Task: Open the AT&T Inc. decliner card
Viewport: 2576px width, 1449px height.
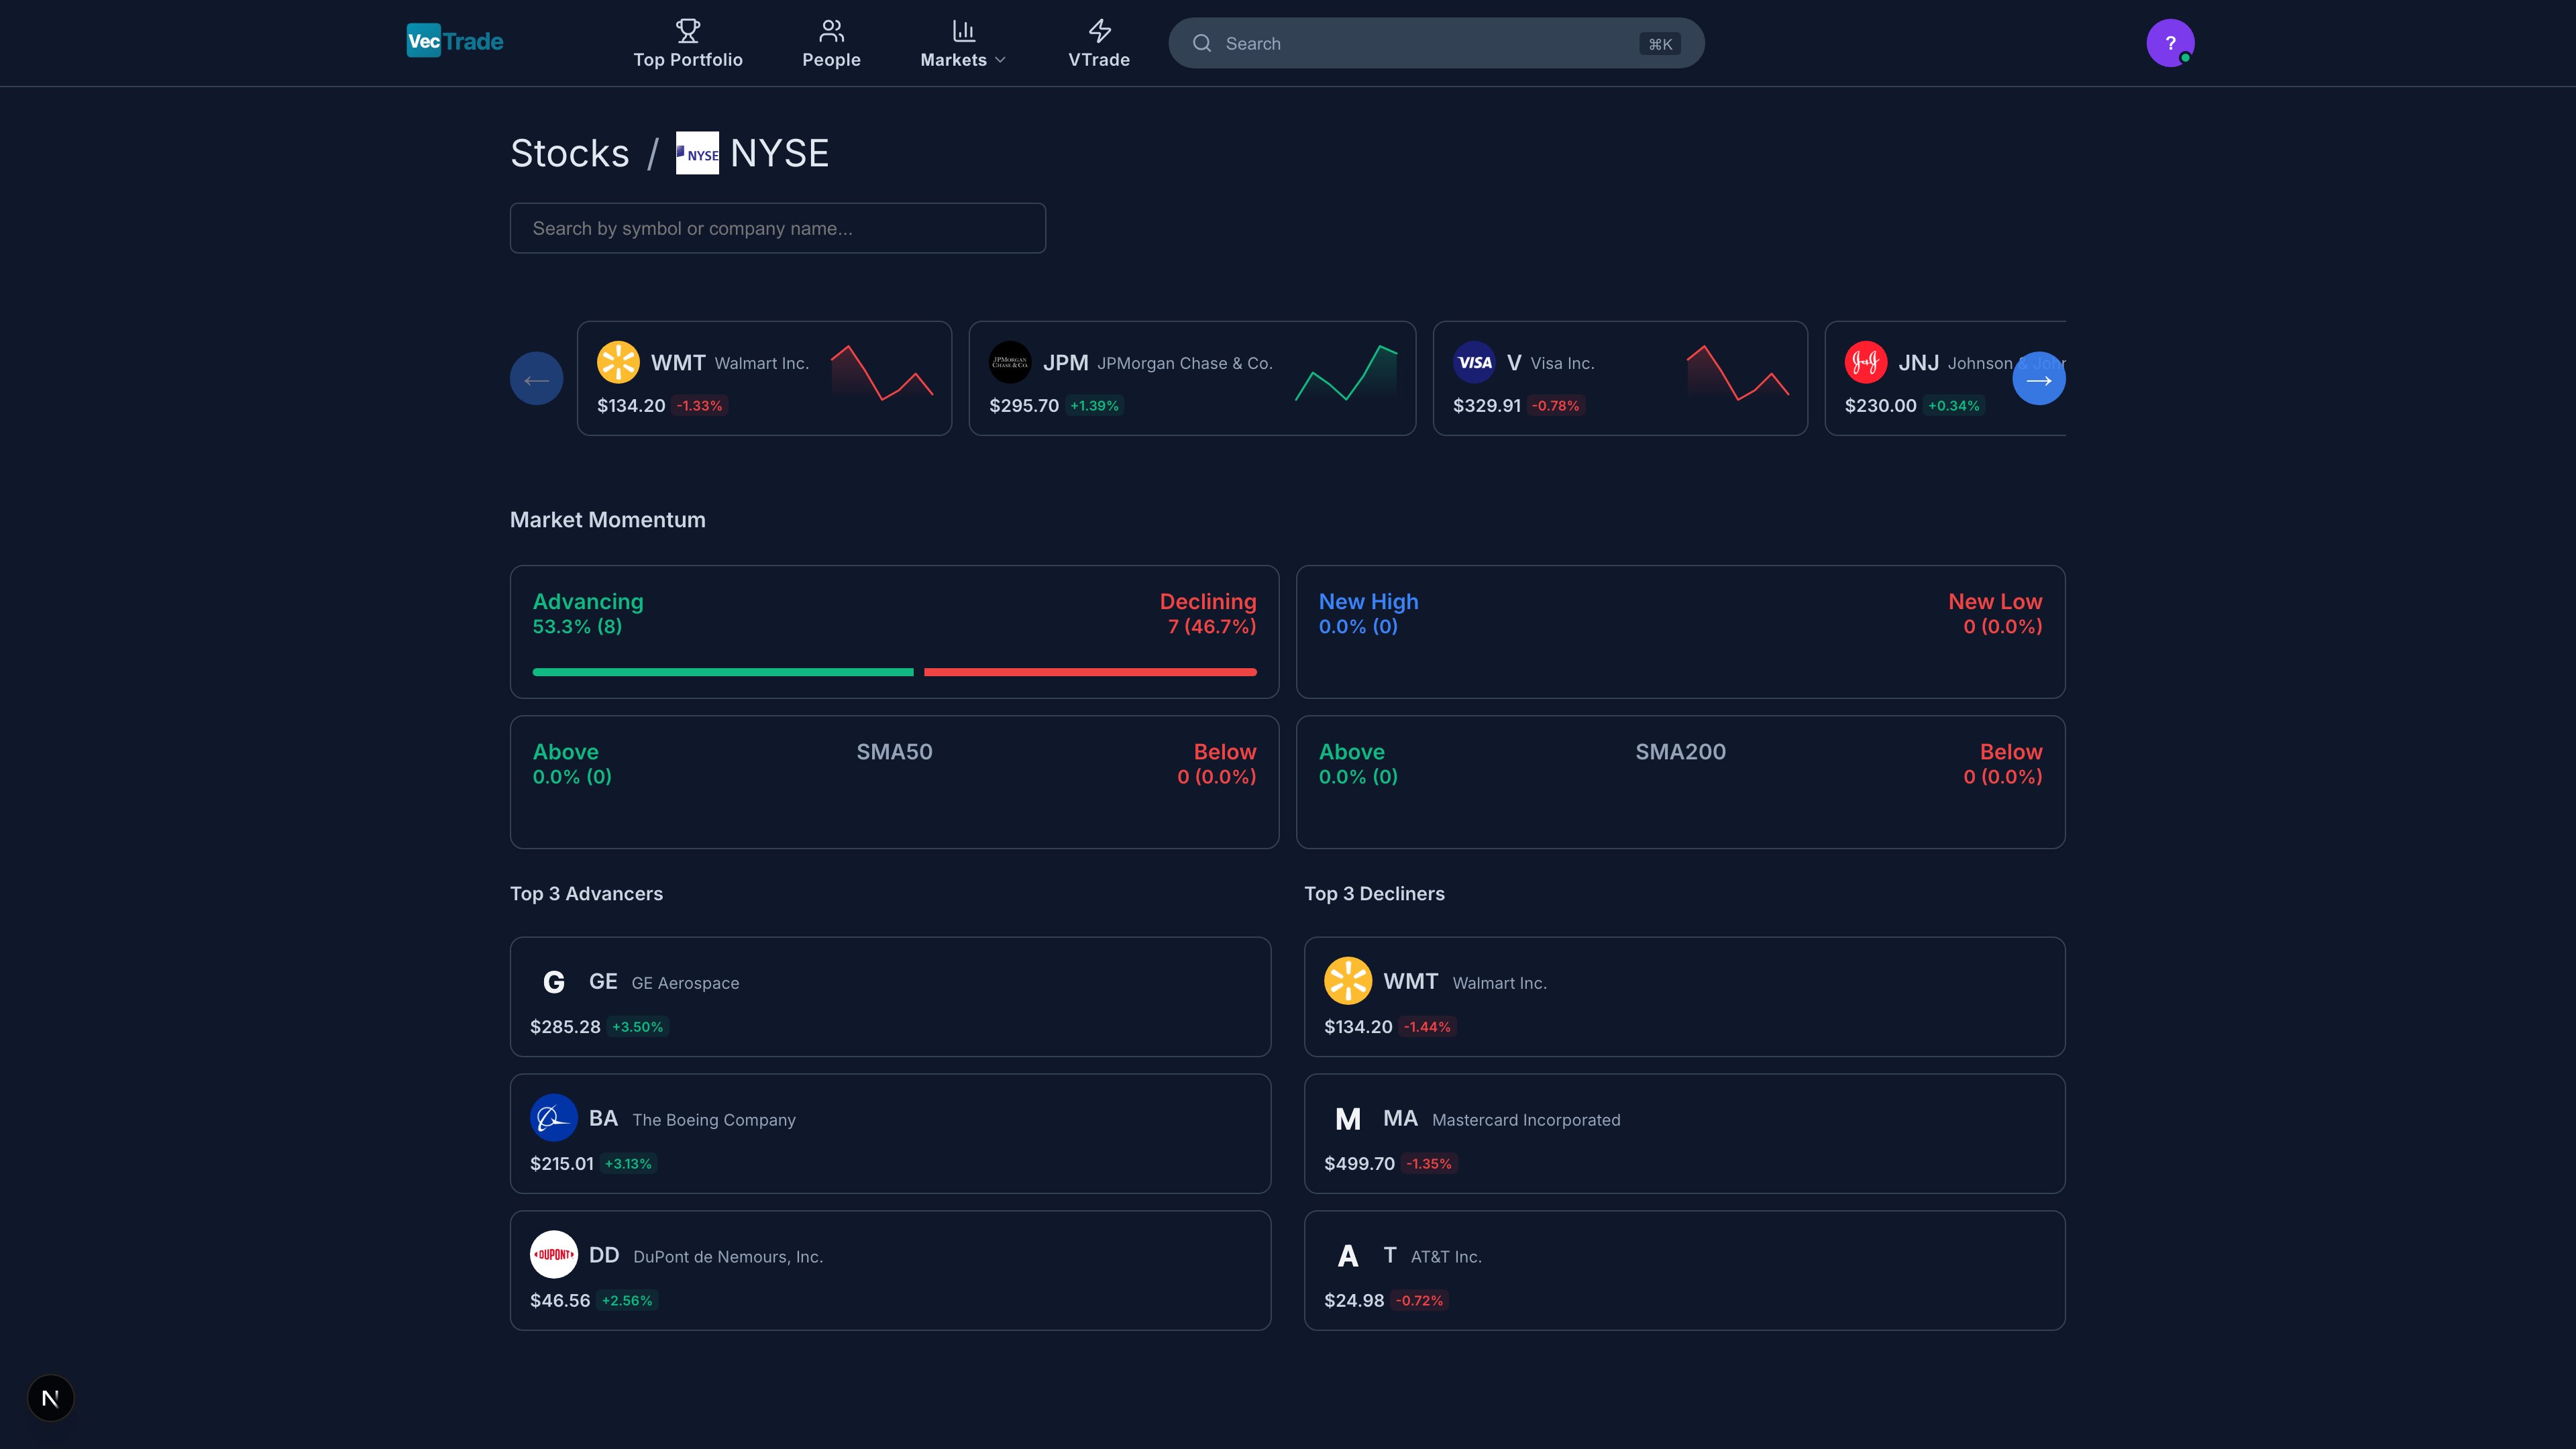Action: (x=1684, y=1271)
